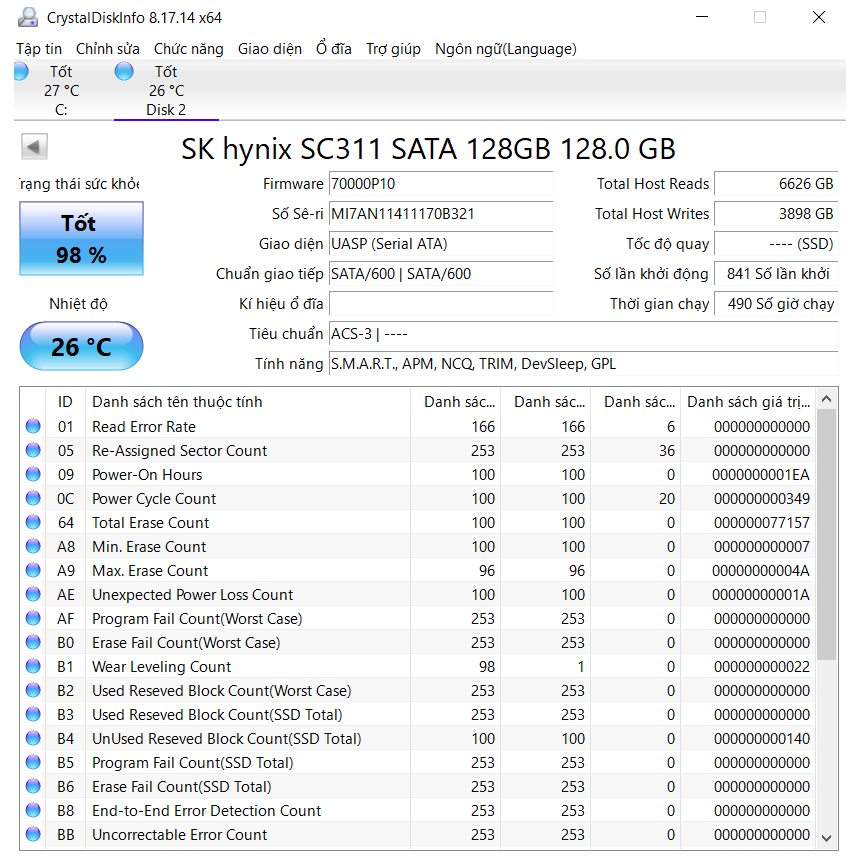Click status orb for Erase Fail Count(Worst Case)
Screen dimensions: 859x859
click(x=33, y=643)
